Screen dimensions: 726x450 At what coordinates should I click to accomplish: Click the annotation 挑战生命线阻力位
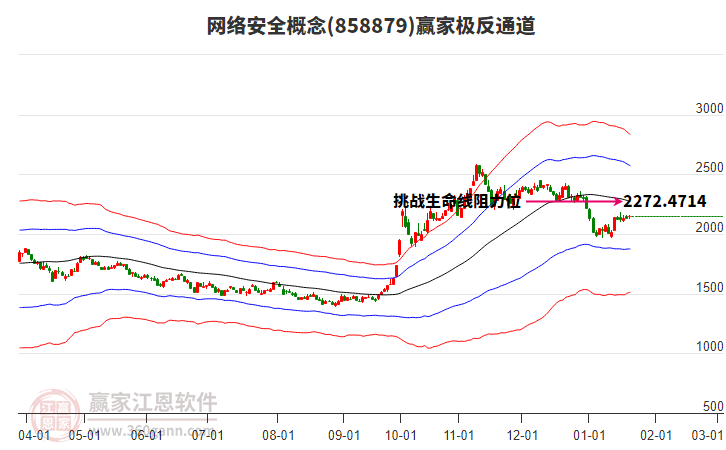pos(457,201)
